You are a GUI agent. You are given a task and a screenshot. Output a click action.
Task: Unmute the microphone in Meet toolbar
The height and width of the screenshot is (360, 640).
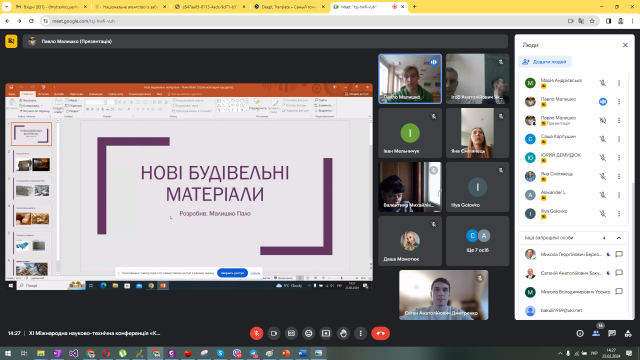click(x=256, y=333)
